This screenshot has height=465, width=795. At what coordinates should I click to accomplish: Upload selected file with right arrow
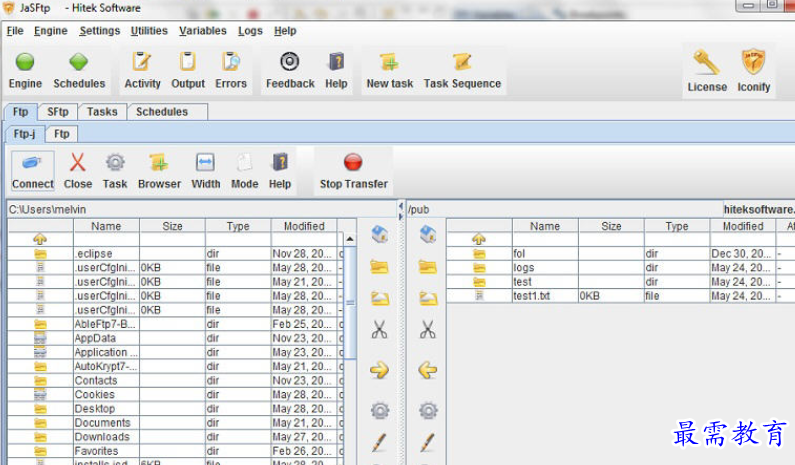[x=379, y=370]
